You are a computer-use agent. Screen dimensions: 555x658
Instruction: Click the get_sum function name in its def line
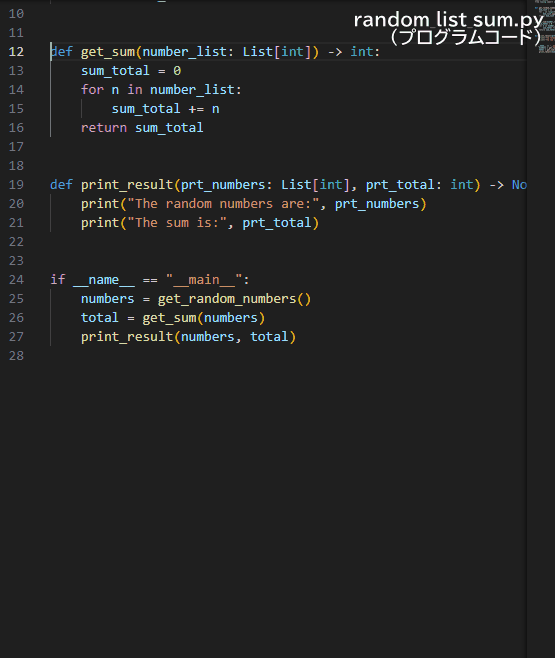click(108, 52)
